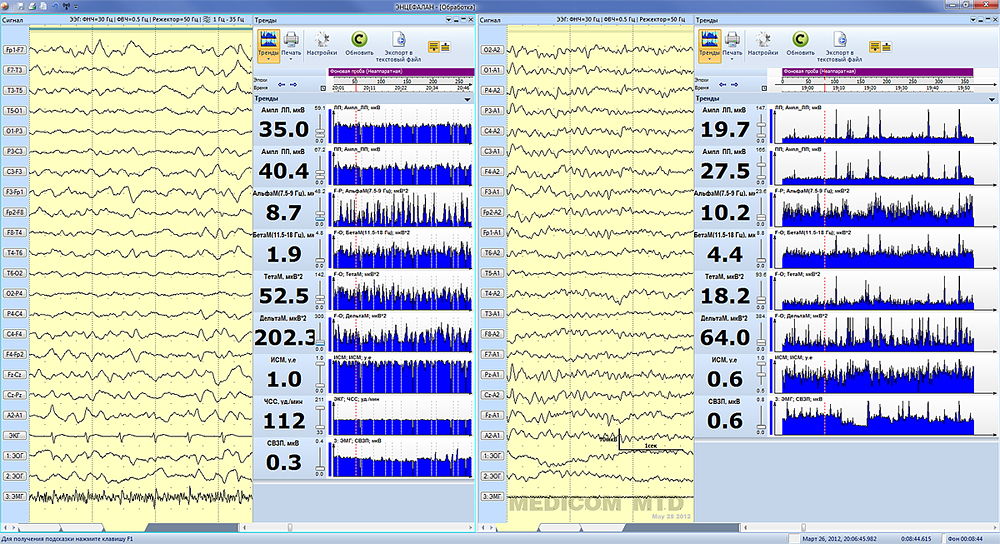Toggle the Cz-Pz channel label
The height and width of the screenshot is (544, 1000).
[x=14, y=395]
